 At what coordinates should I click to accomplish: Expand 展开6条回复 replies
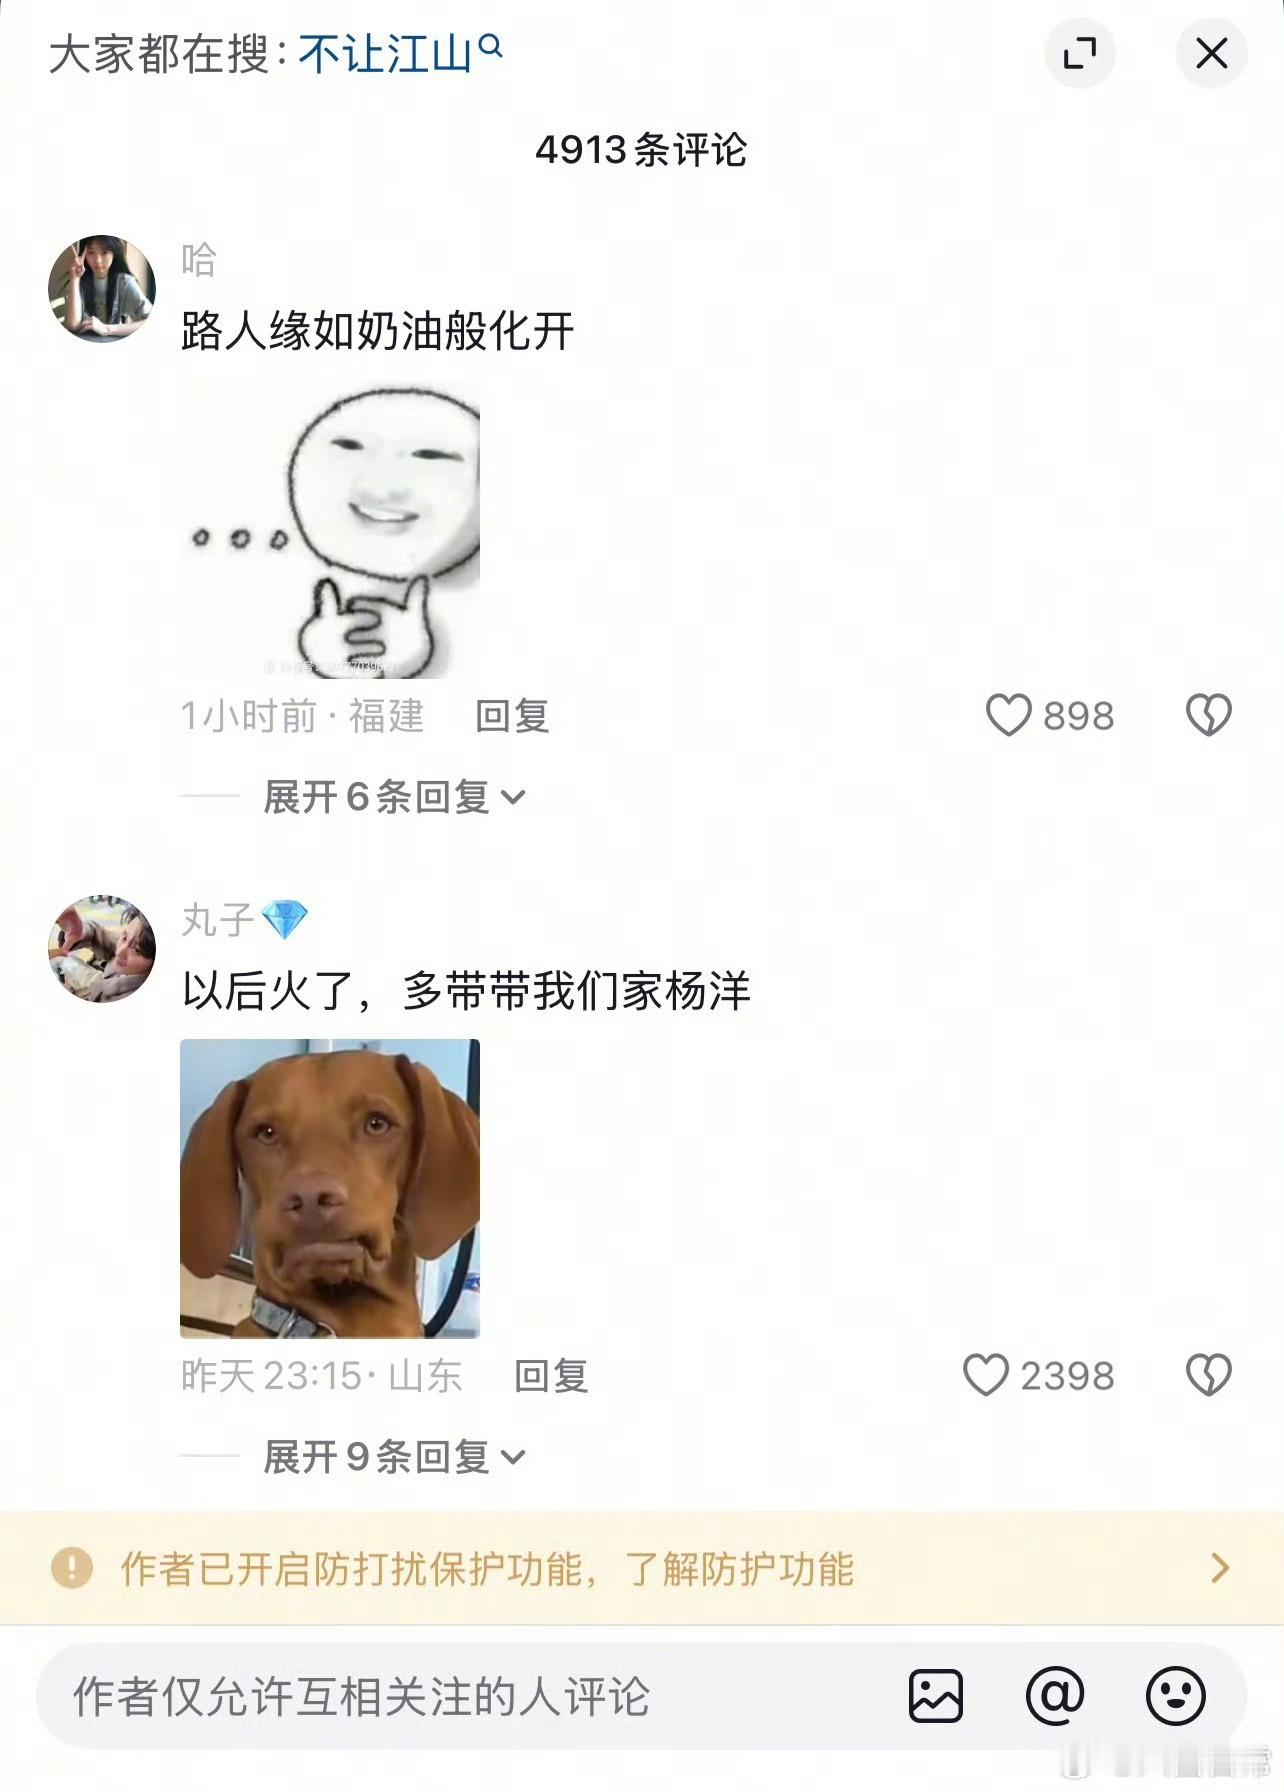pyautogui.click(x=394, y=797)
